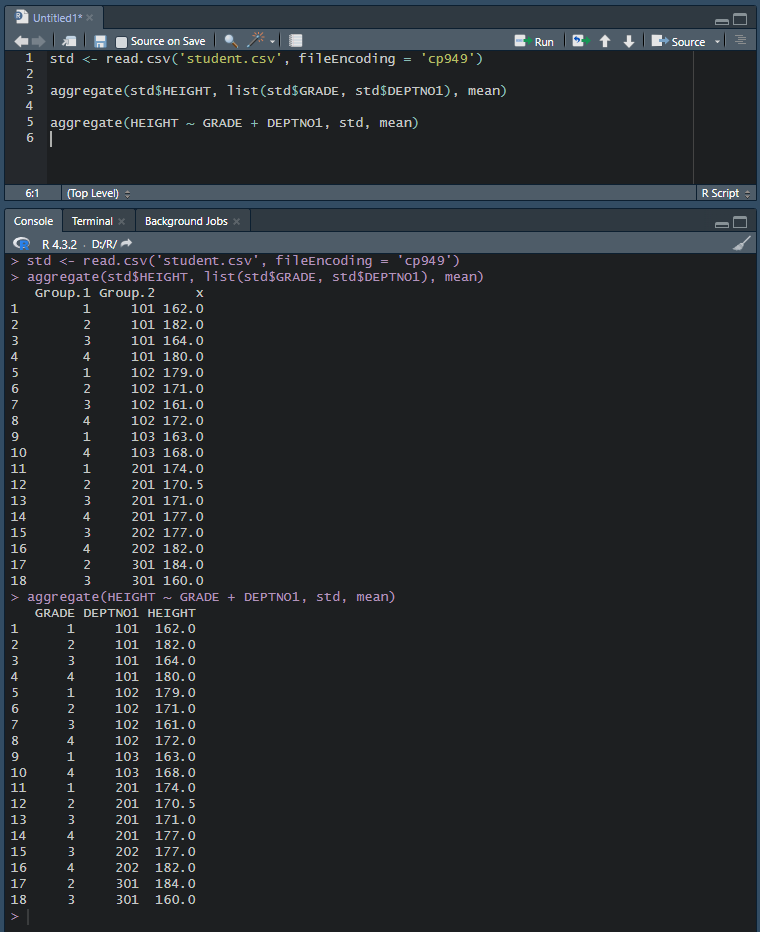Click Group.1 column header in console

click(x=62, y=293)
